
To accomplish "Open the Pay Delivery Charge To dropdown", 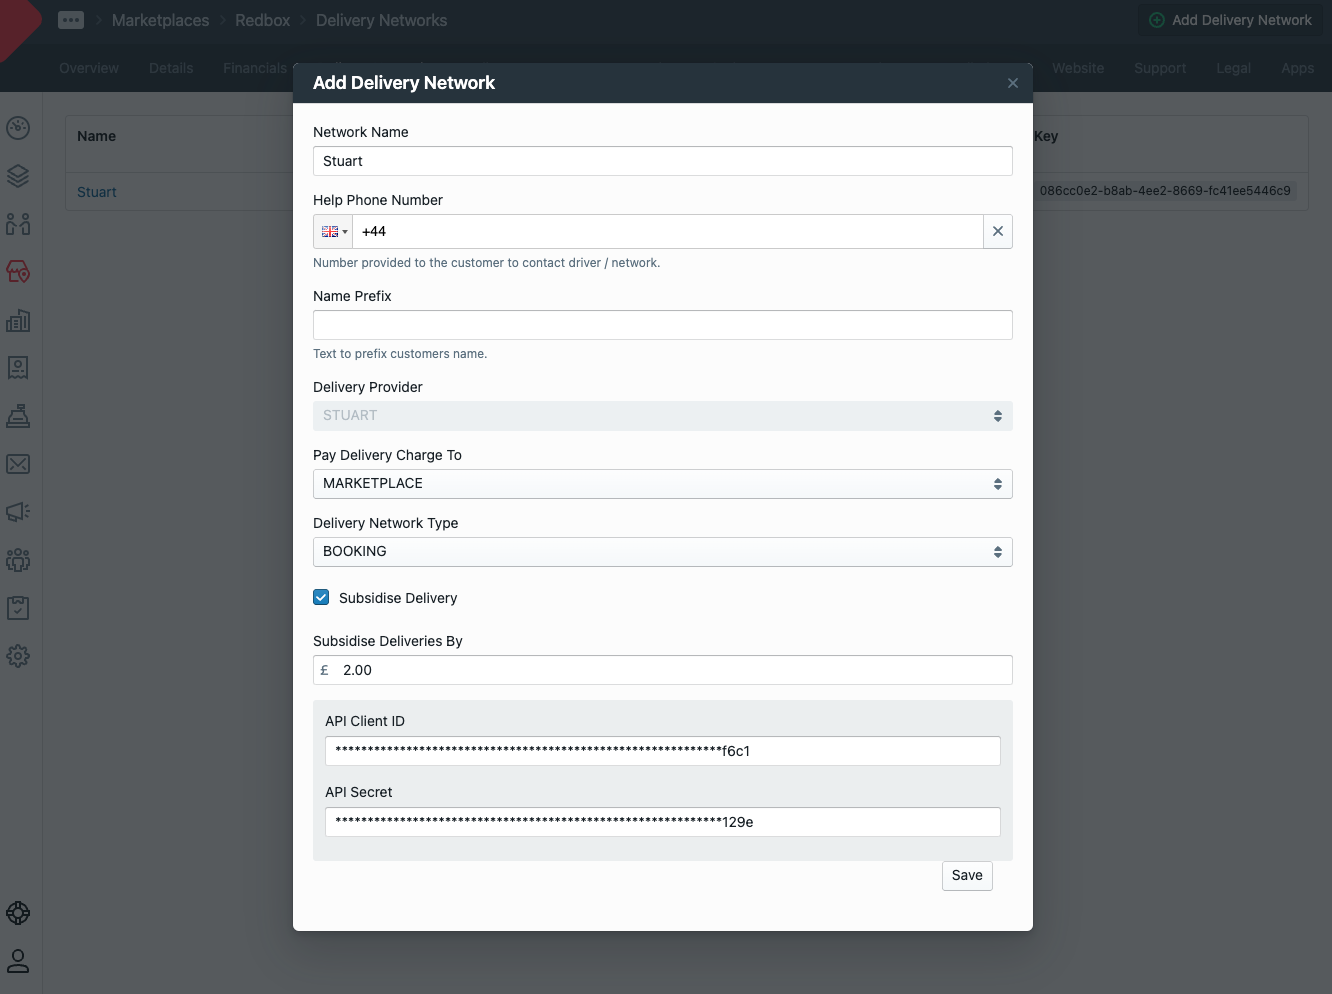I will 662,483.
